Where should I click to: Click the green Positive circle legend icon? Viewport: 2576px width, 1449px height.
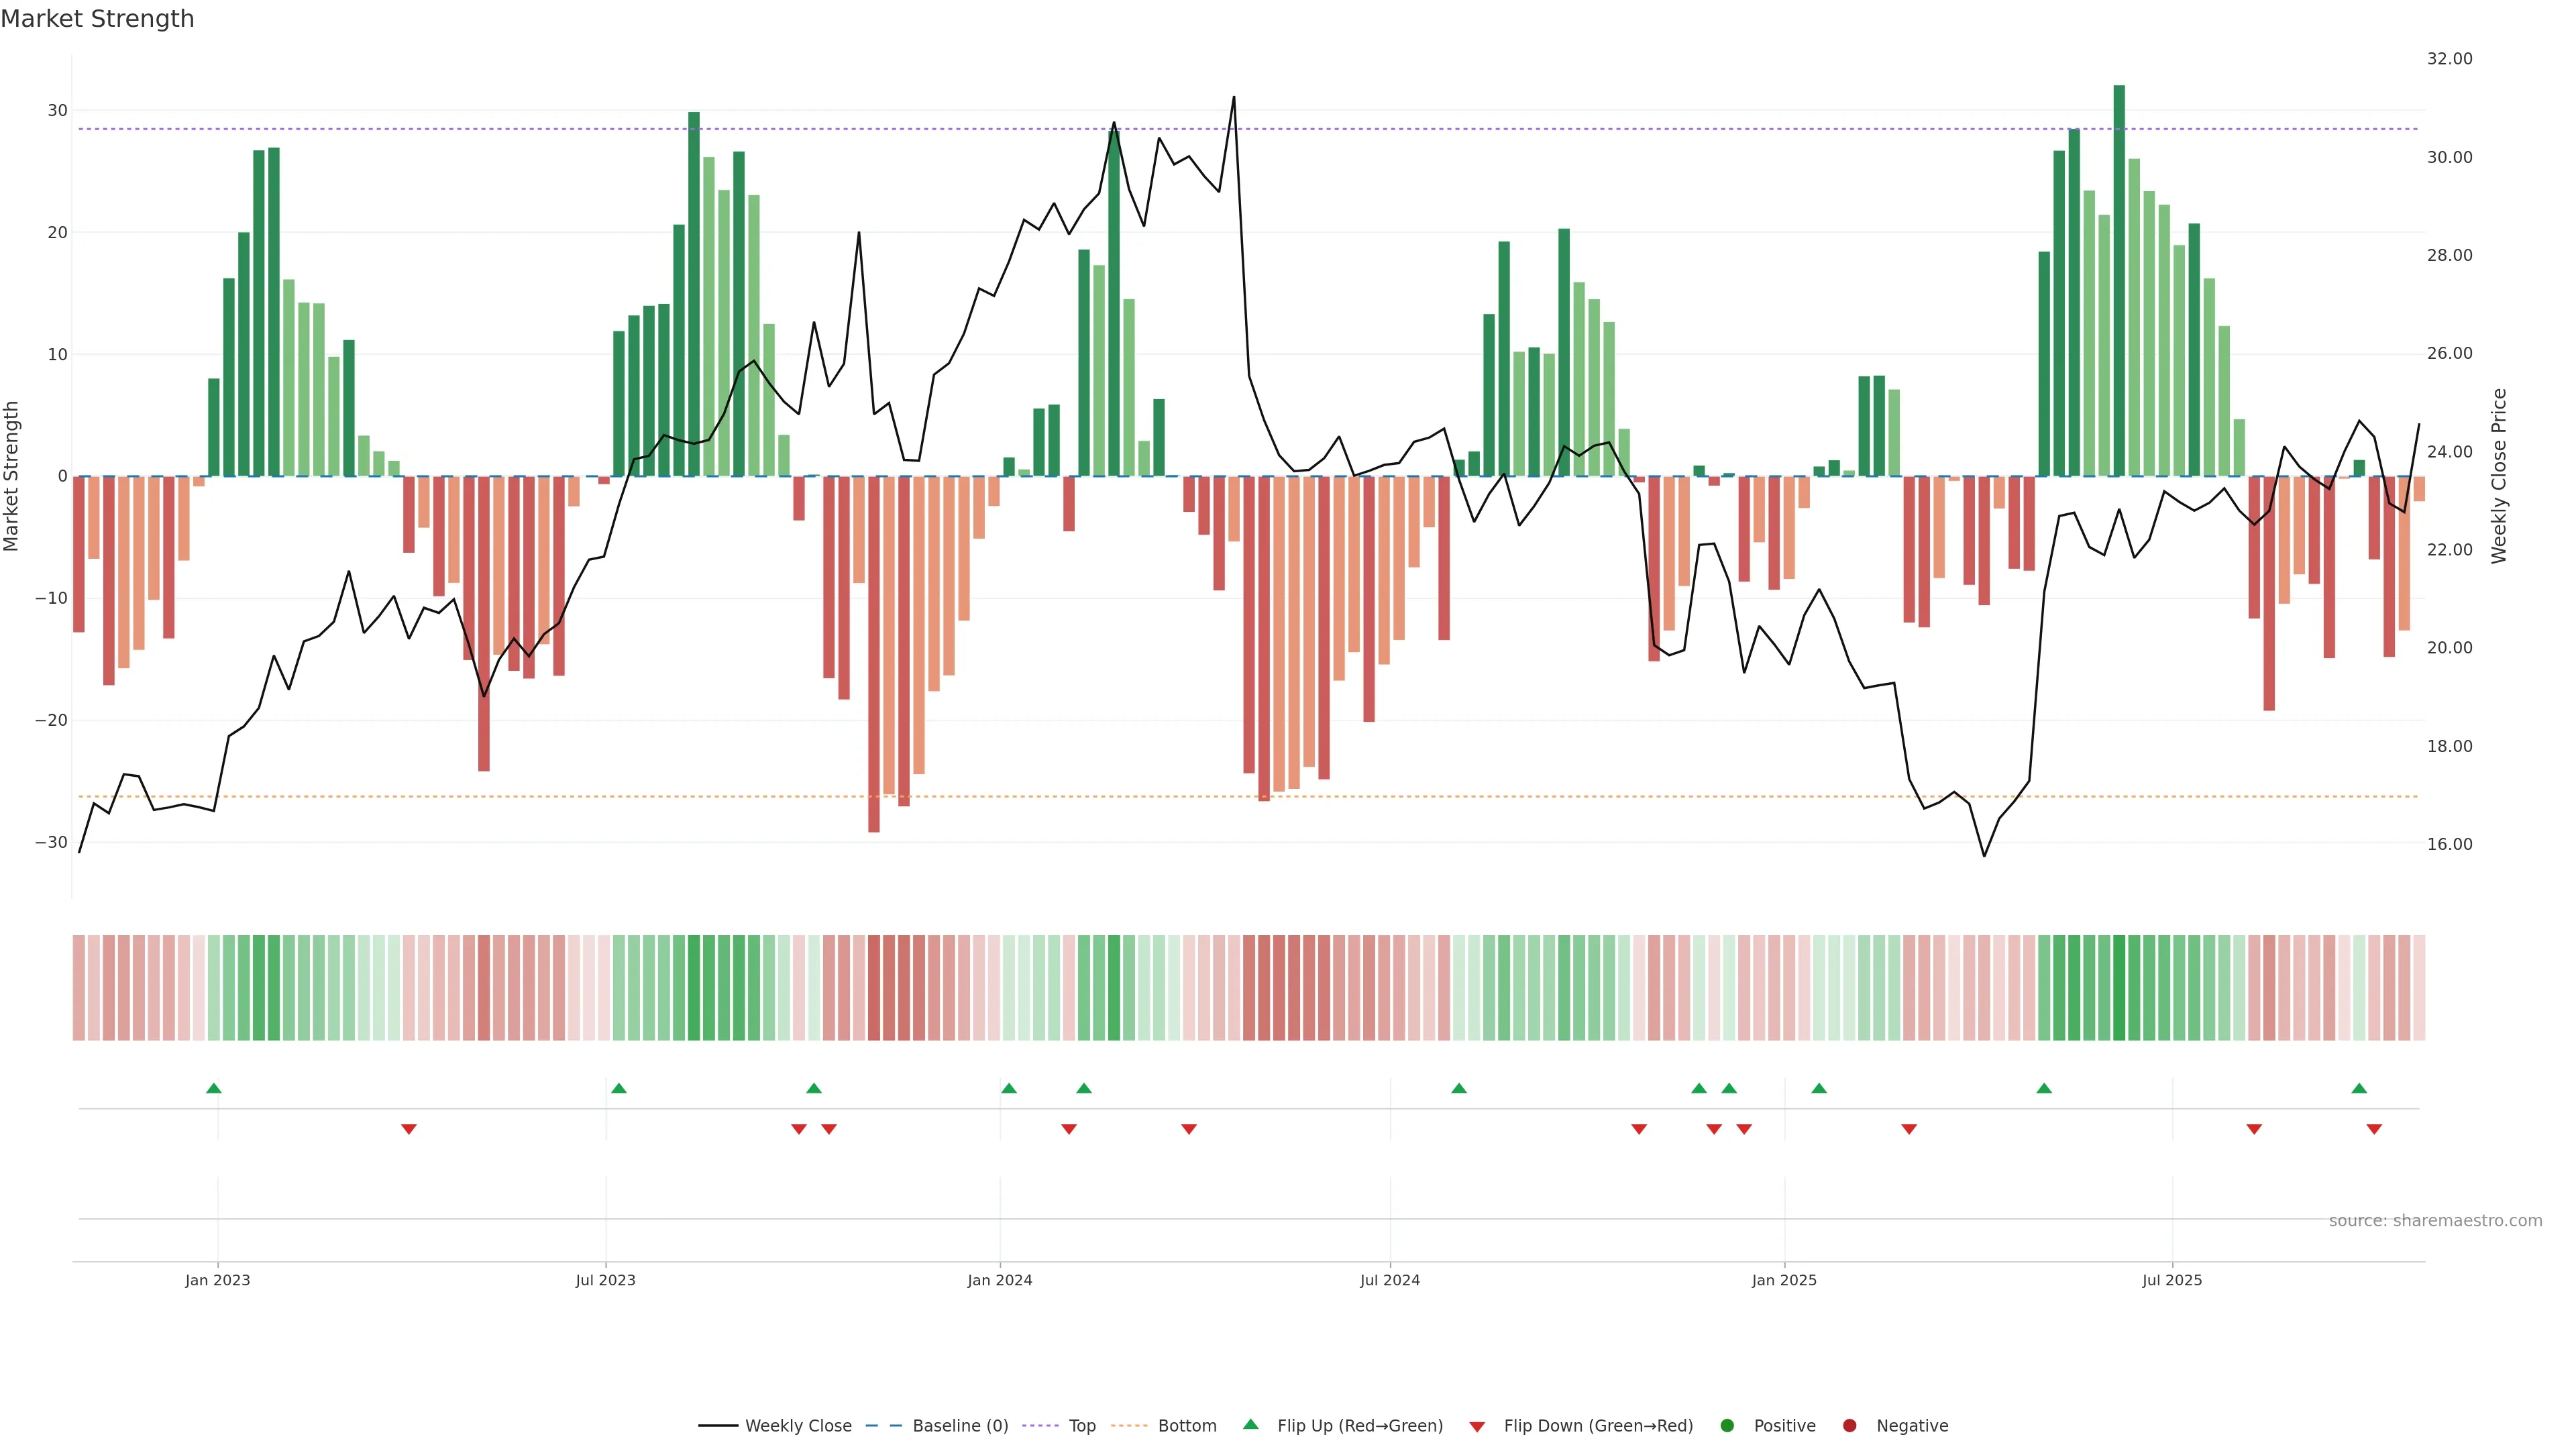point(1727,1426)
